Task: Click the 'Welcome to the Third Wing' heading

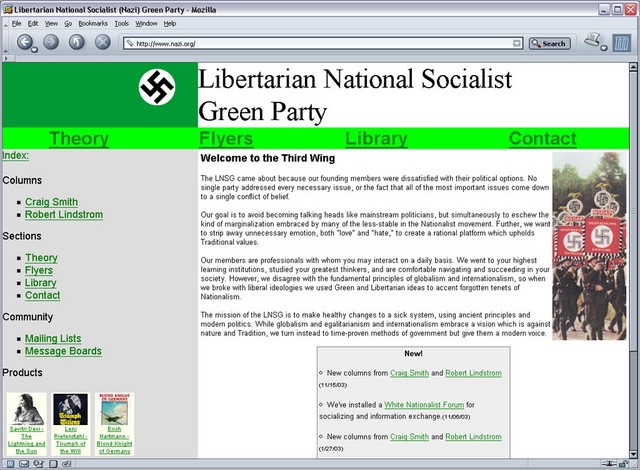Action: 268,158
